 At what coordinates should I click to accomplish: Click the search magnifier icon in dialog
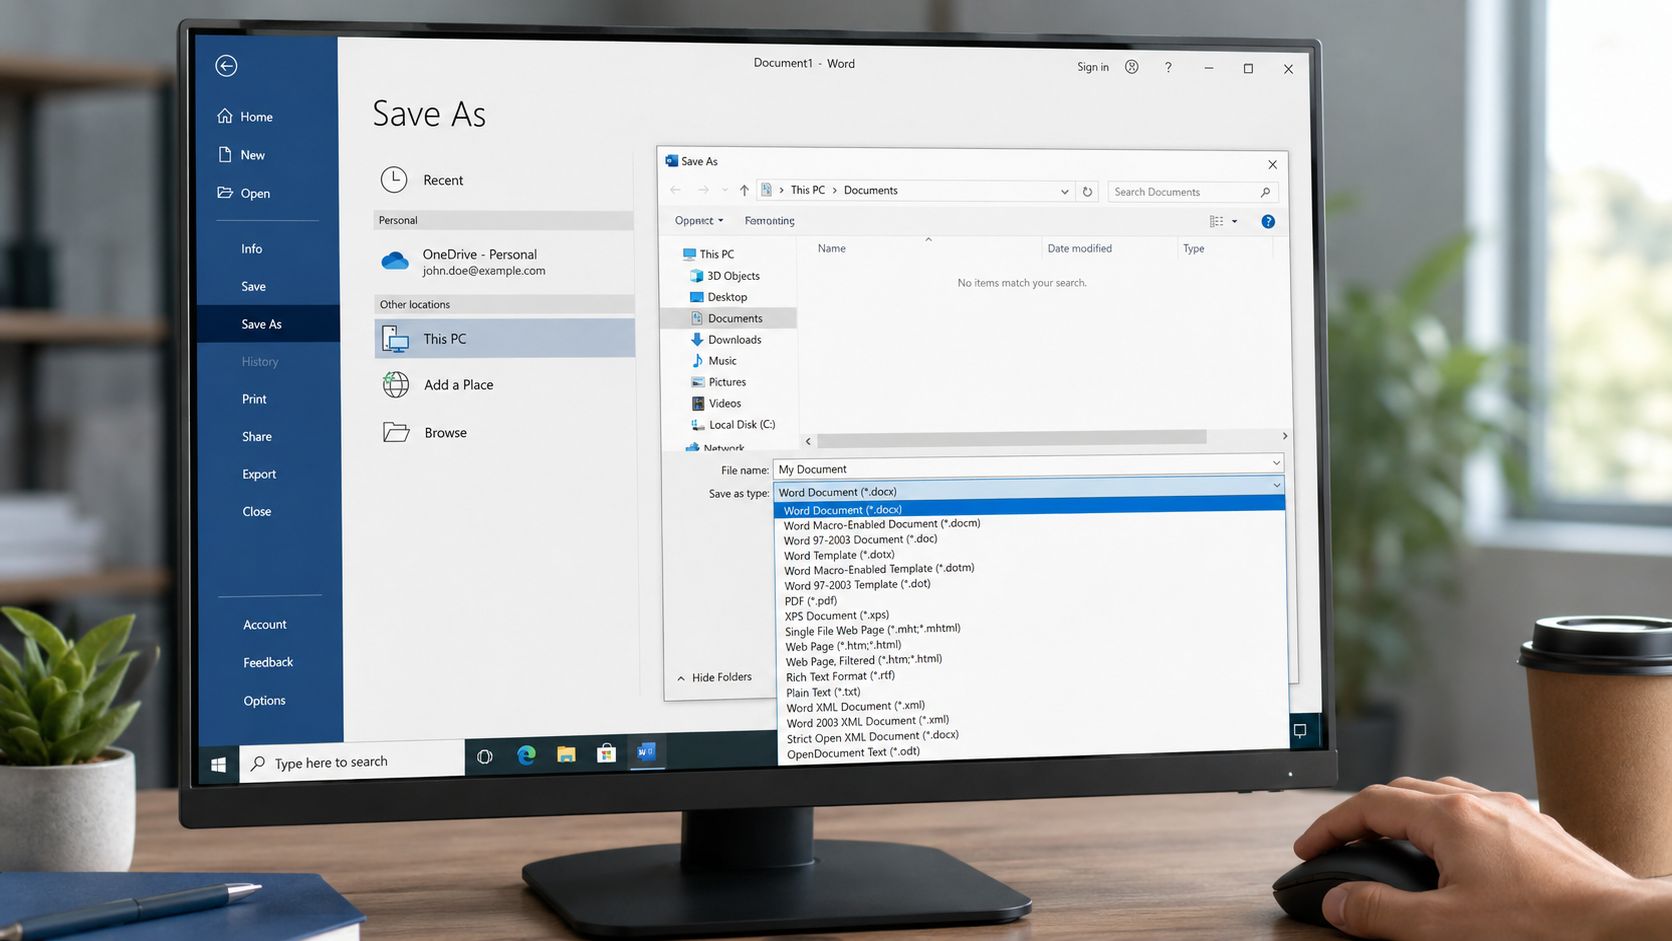click(1266, 192)
